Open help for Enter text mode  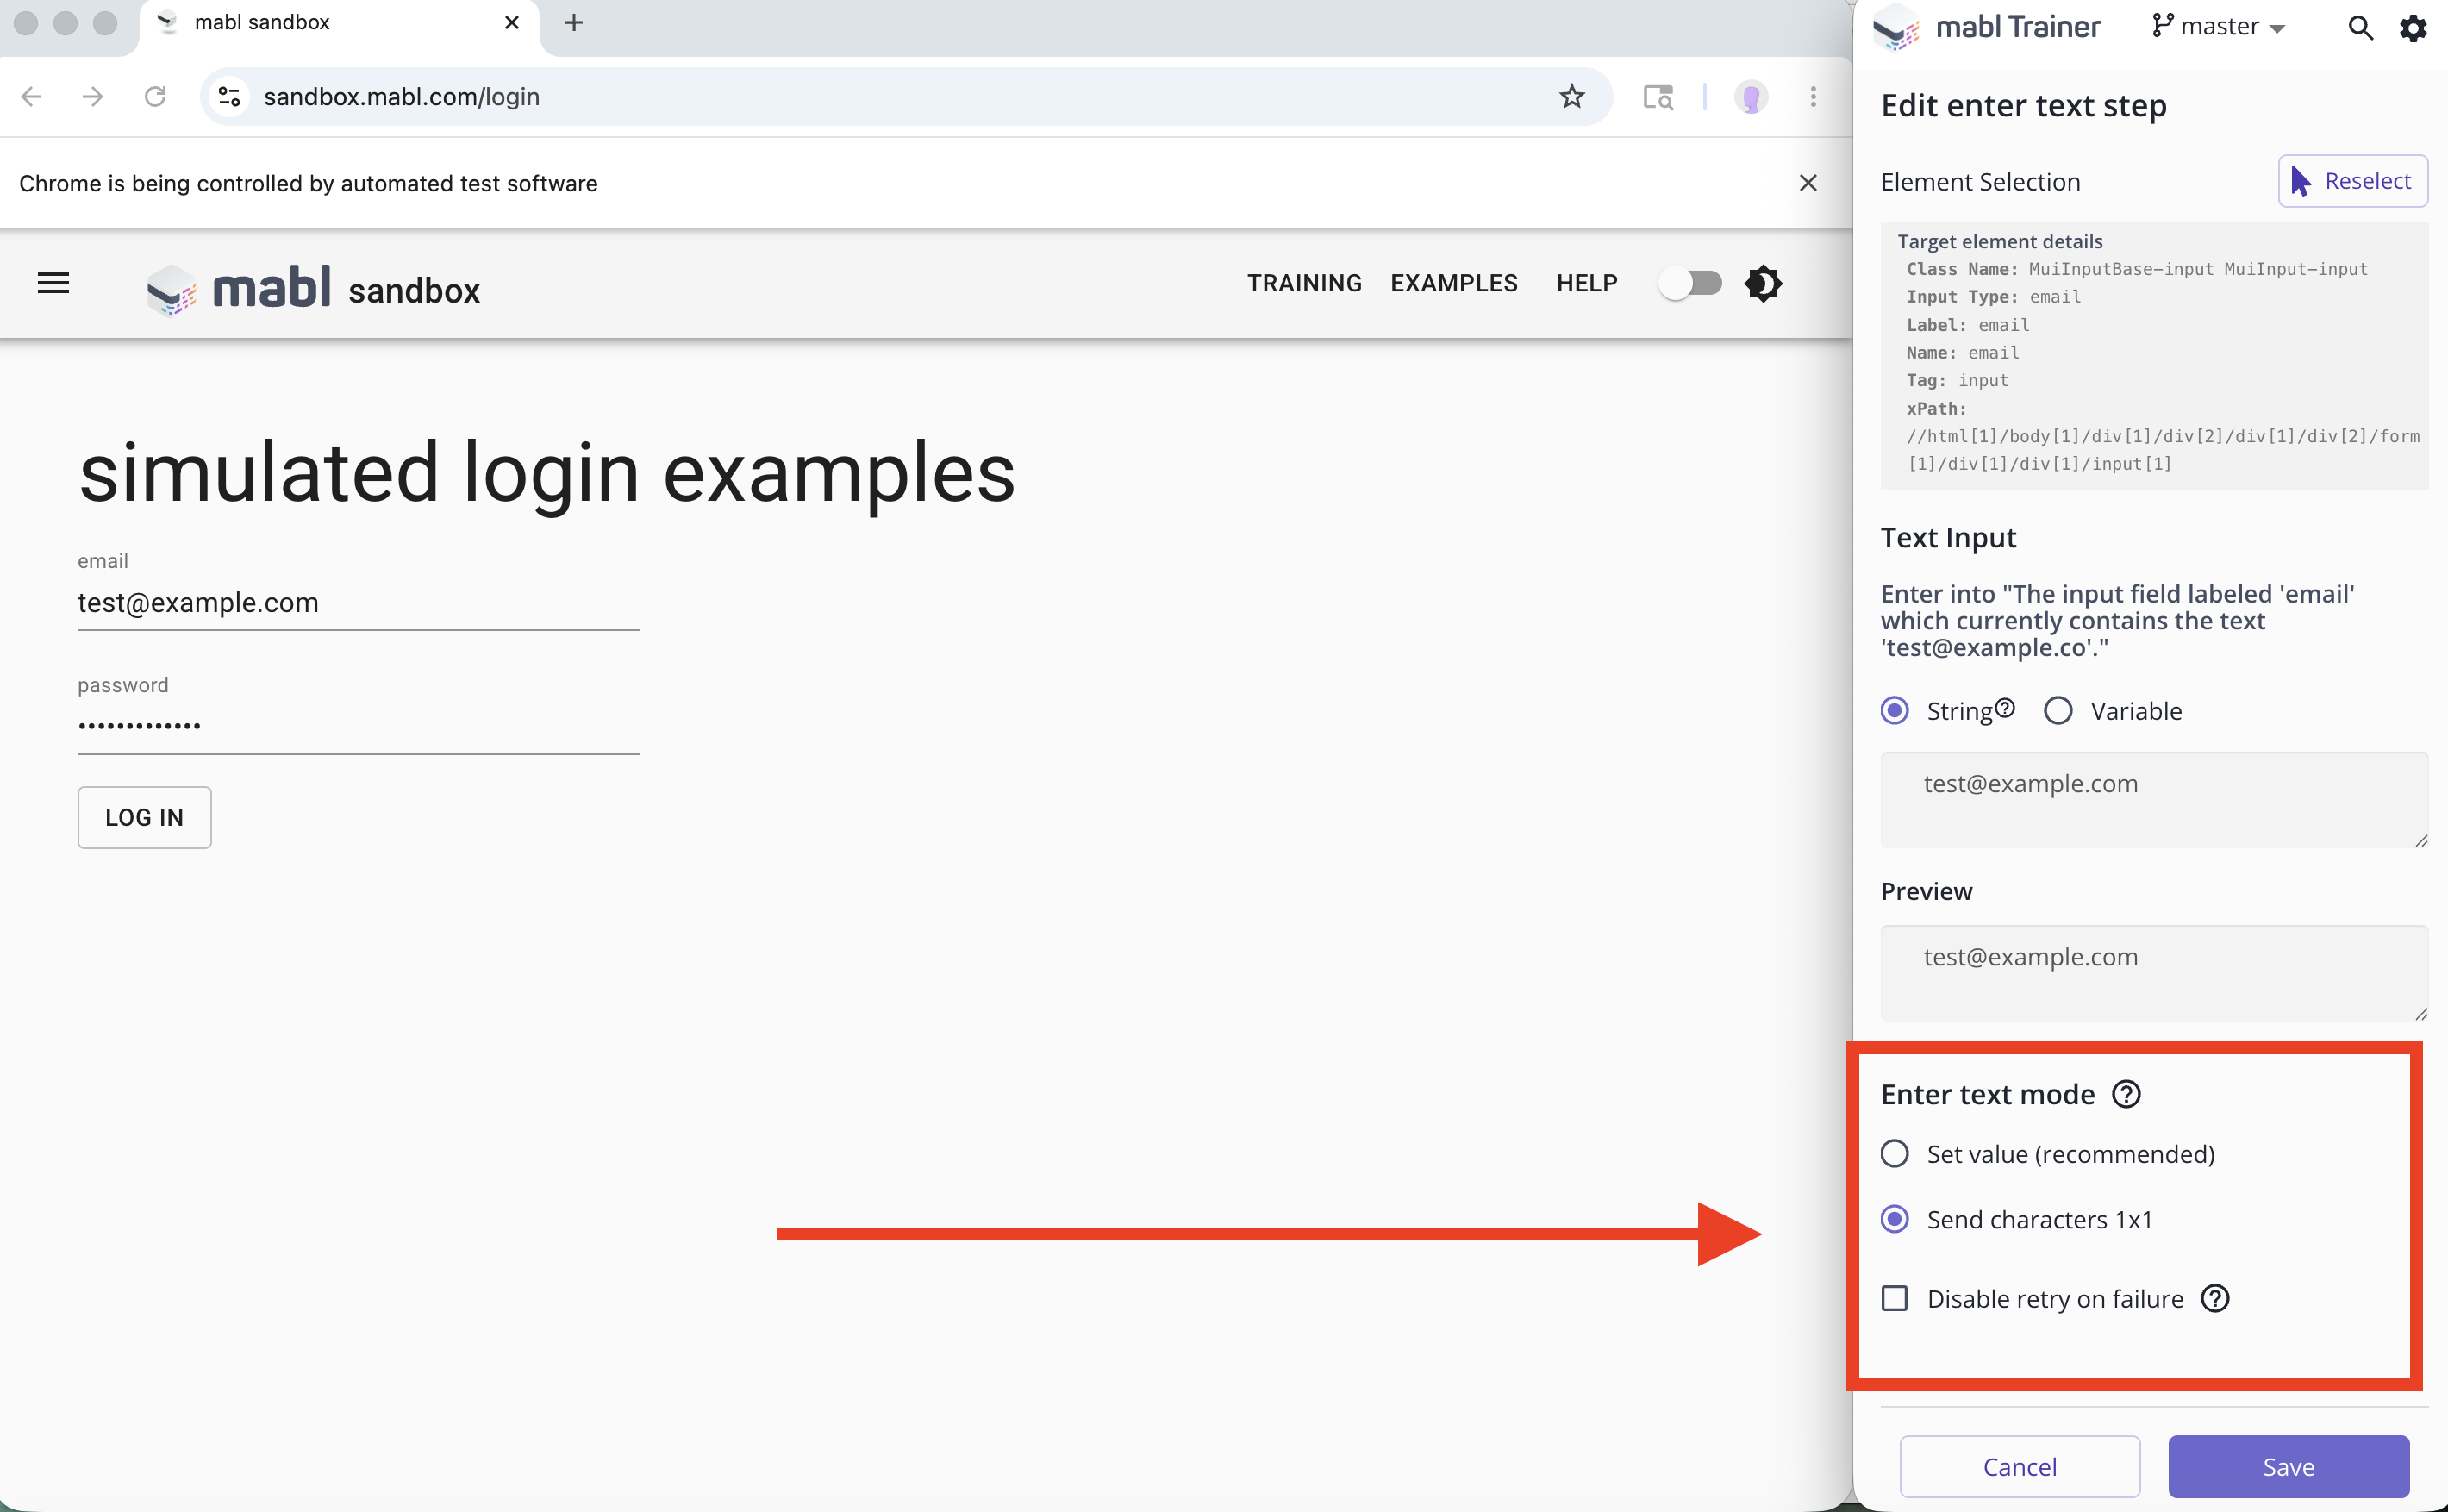(2126, 1094)
